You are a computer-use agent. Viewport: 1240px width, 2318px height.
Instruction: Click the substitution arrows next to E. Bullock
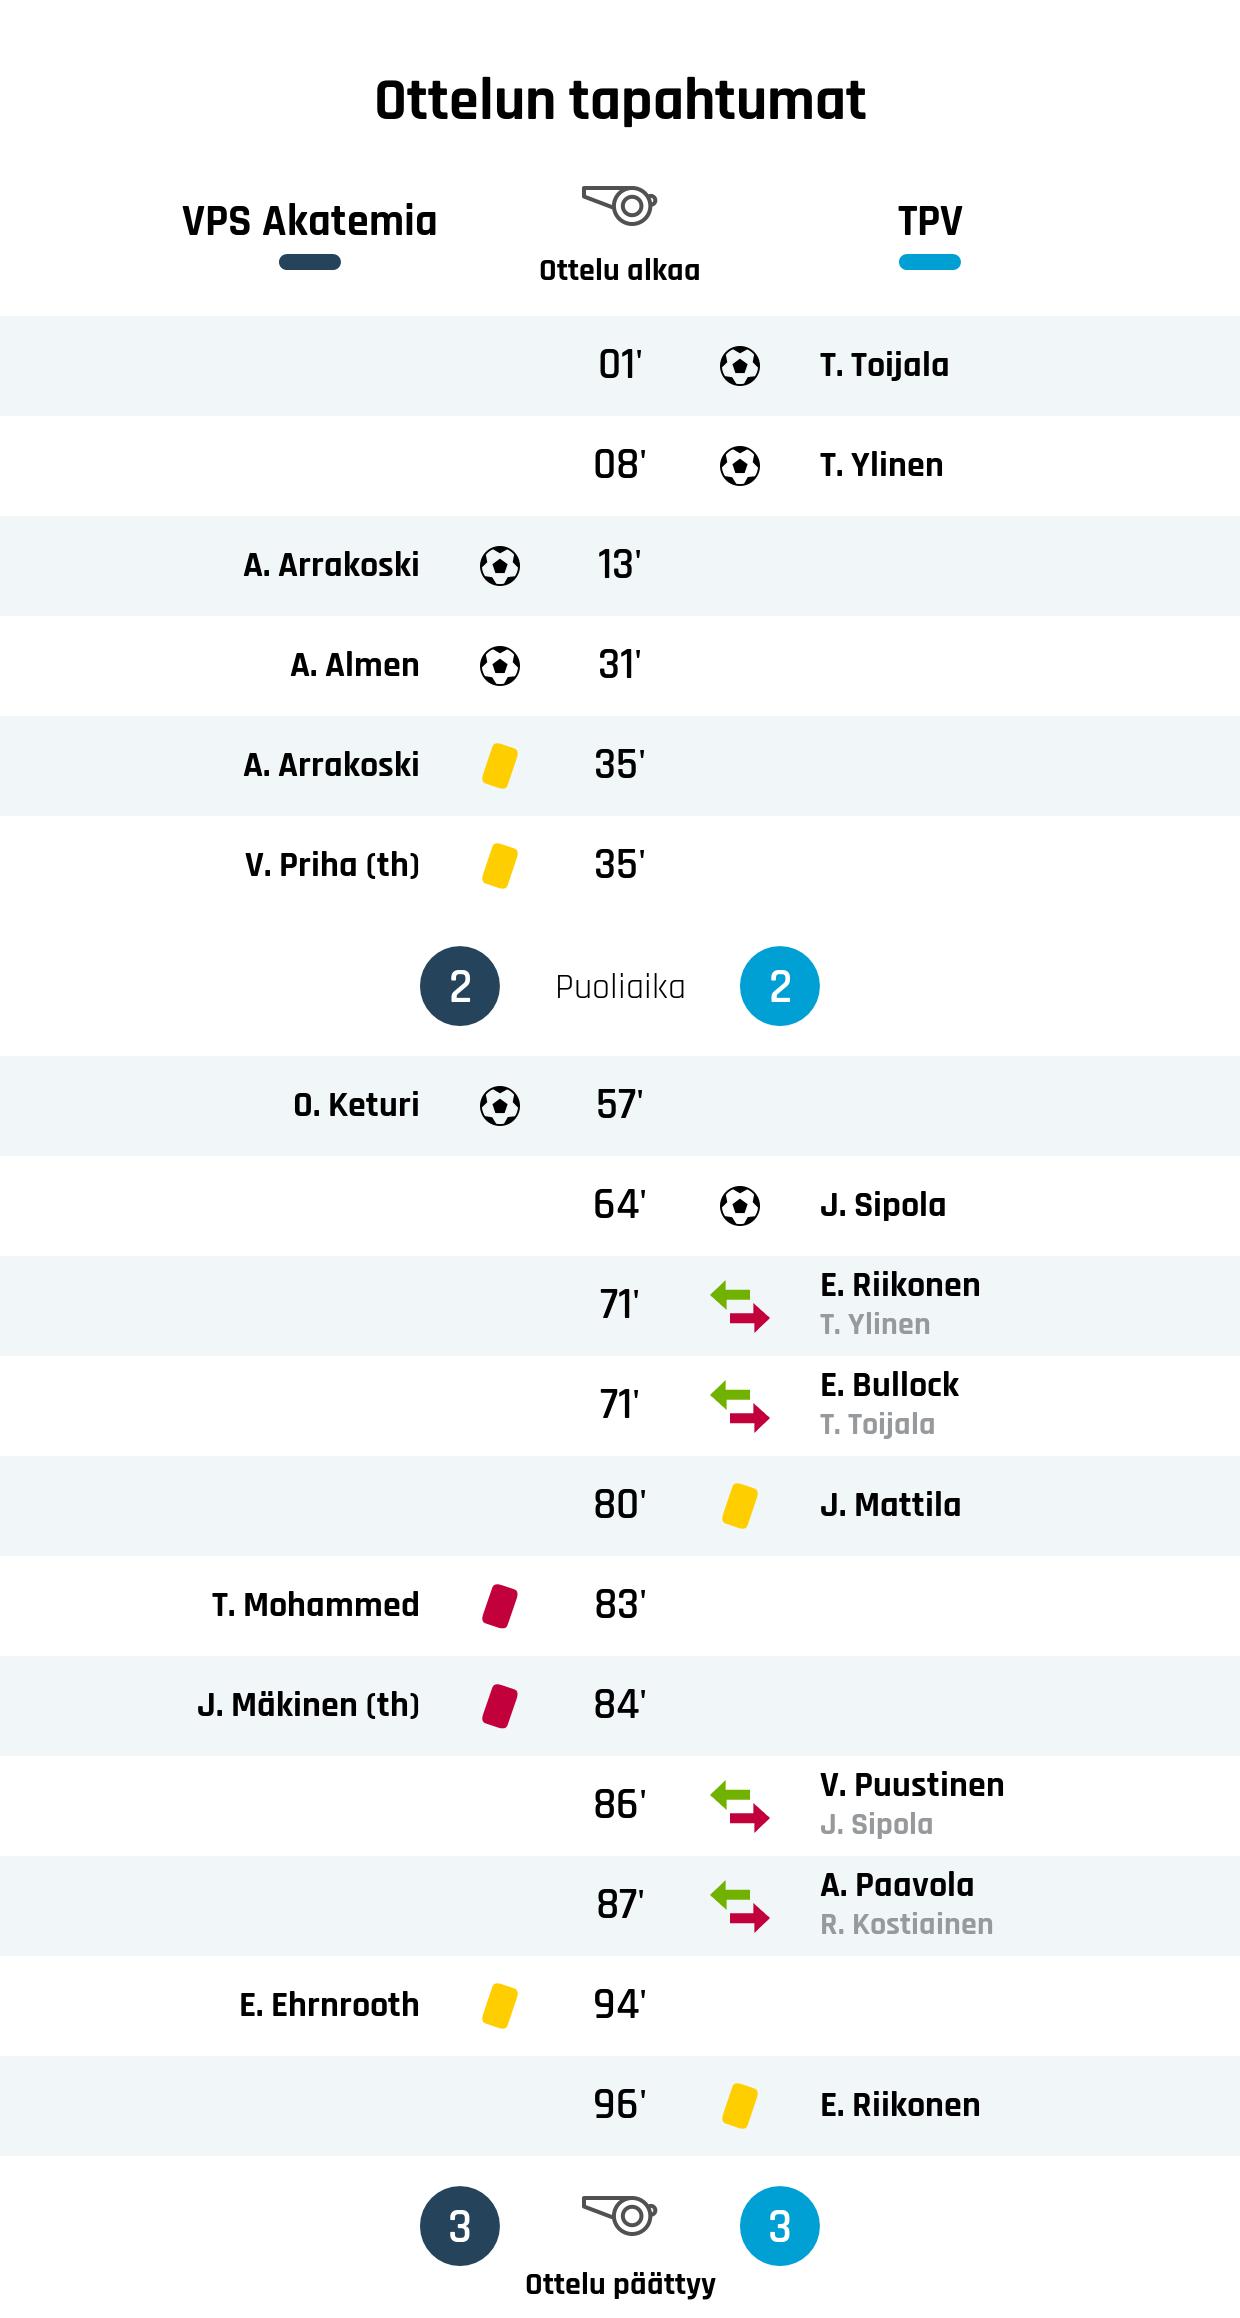tap(739, 1406)
